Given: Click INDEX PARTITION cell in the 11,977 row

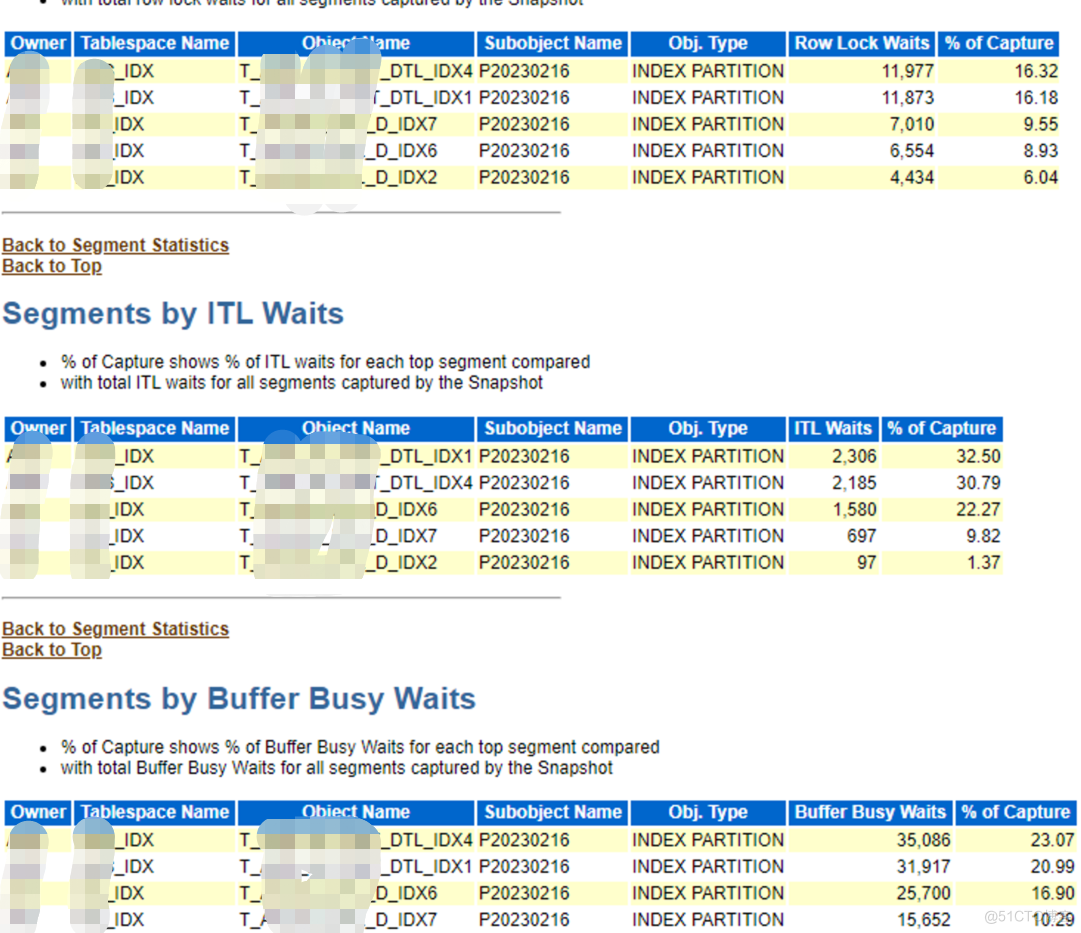Looking at the screenshot, I should [708, 71].
